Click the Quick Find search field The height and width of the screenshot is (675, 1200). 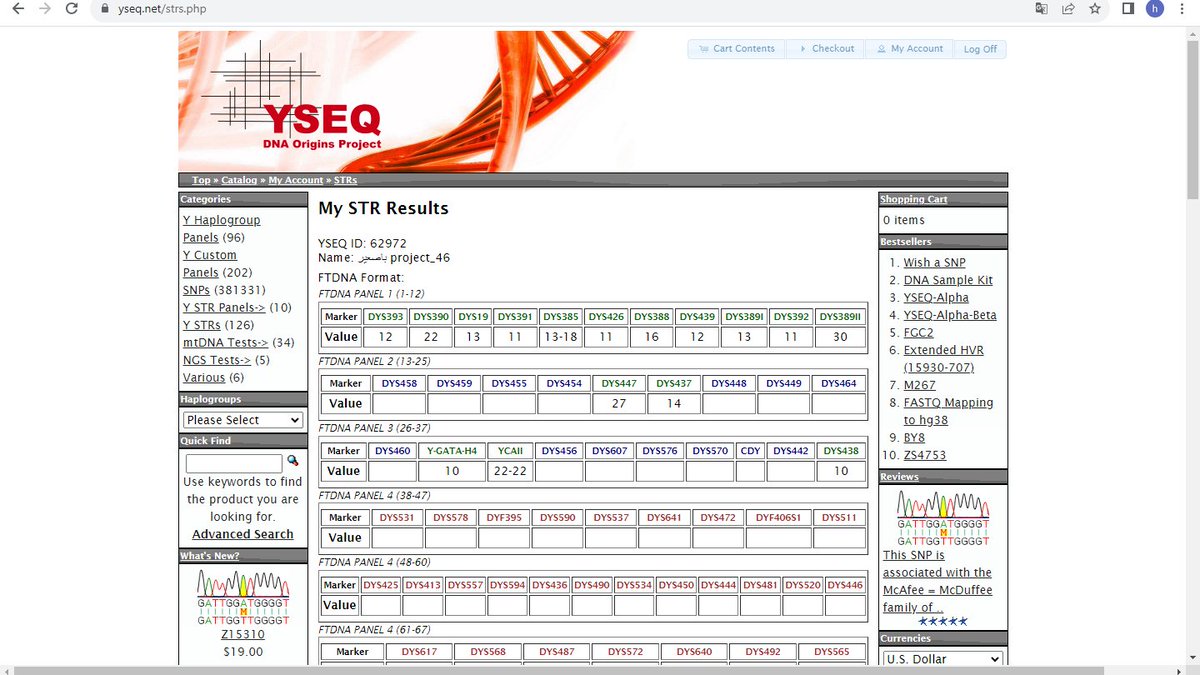tap(234, 463)
